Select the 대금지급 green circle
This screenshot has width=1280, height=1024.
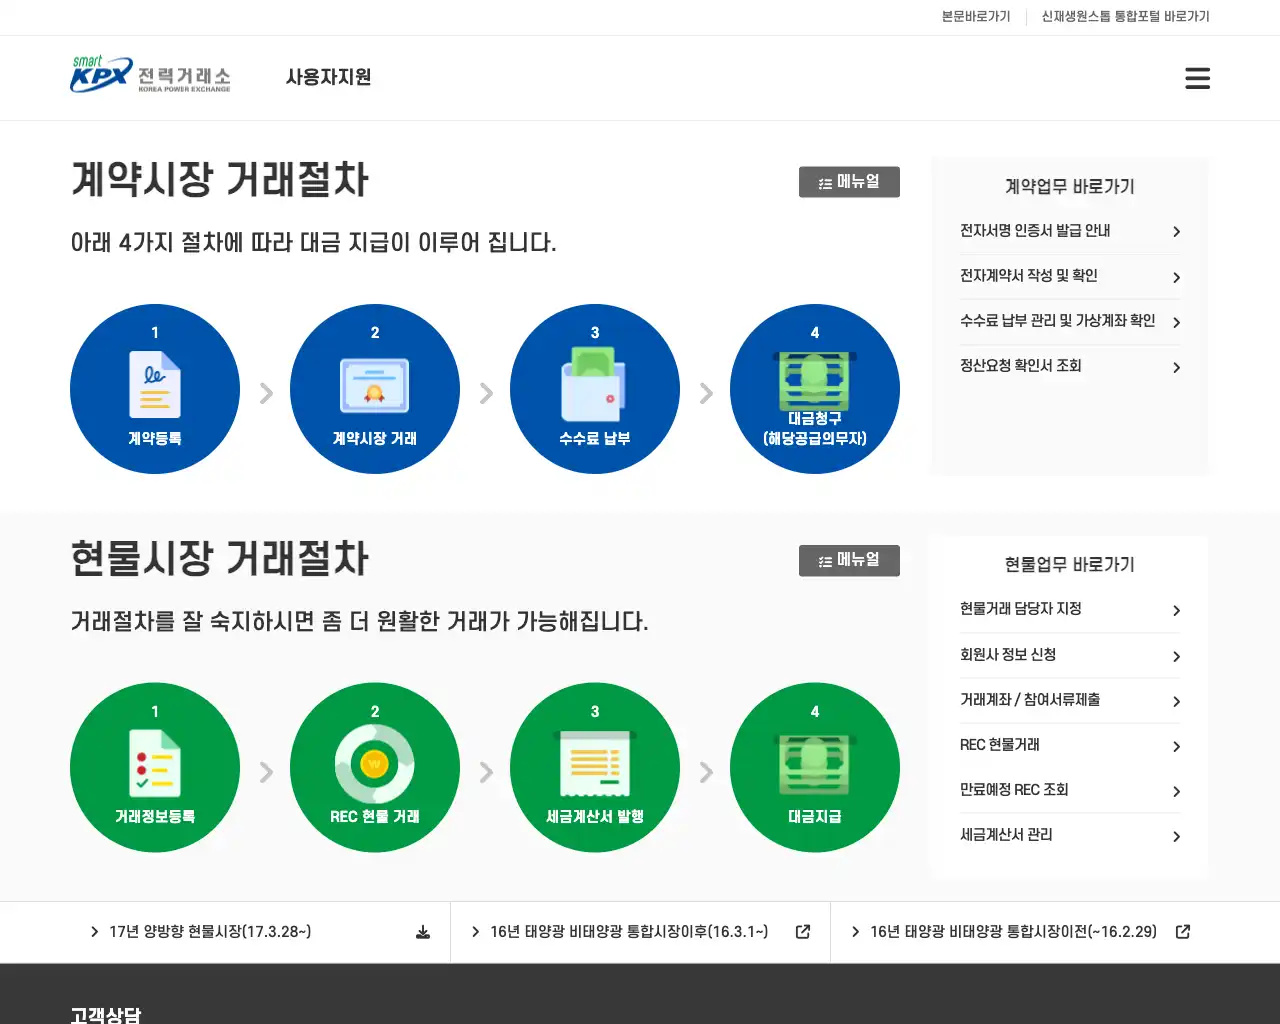pyautogui.click(x=815, y=768)
